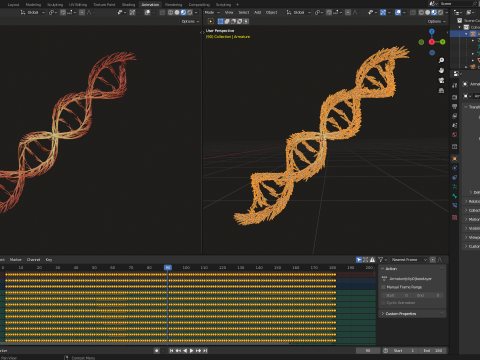
Task: Toggle snapping in the right viewport header
Action: 329,12
